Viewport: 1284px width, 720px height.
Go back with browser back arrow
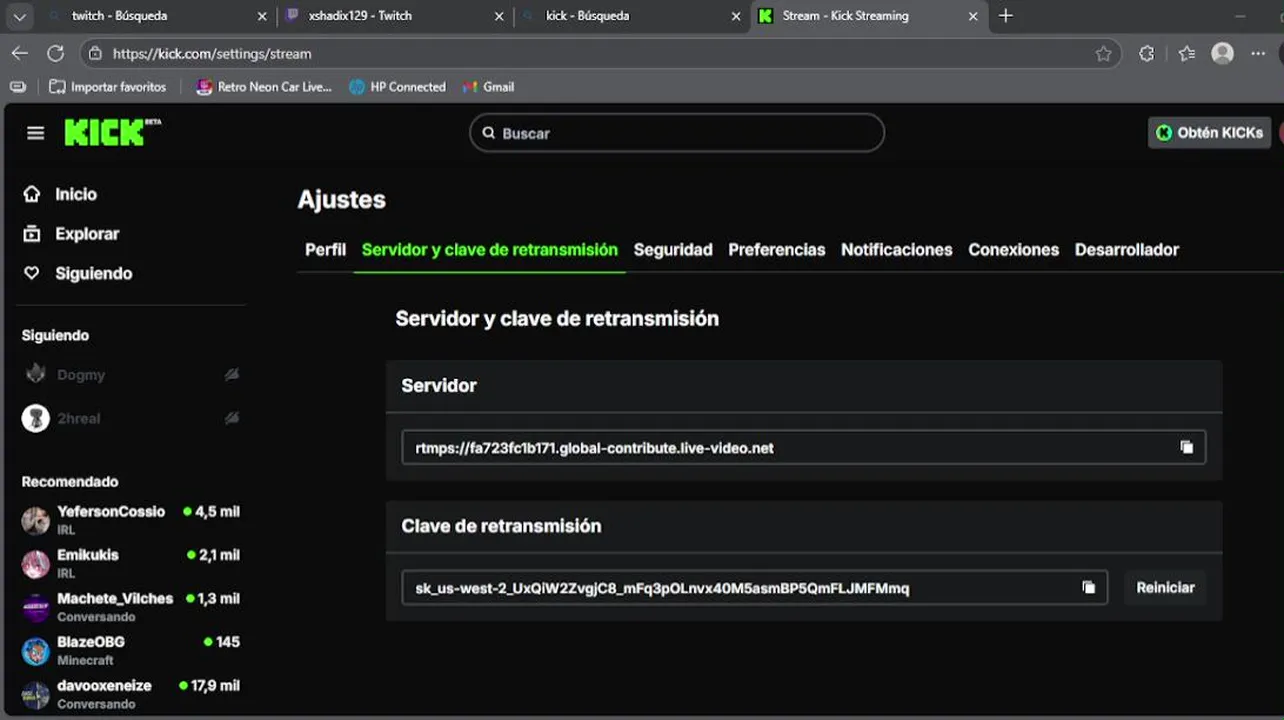20,53
